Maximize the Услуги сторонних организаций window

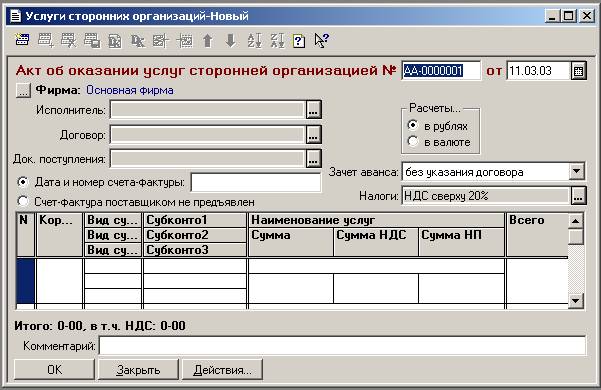coord(569,16)
